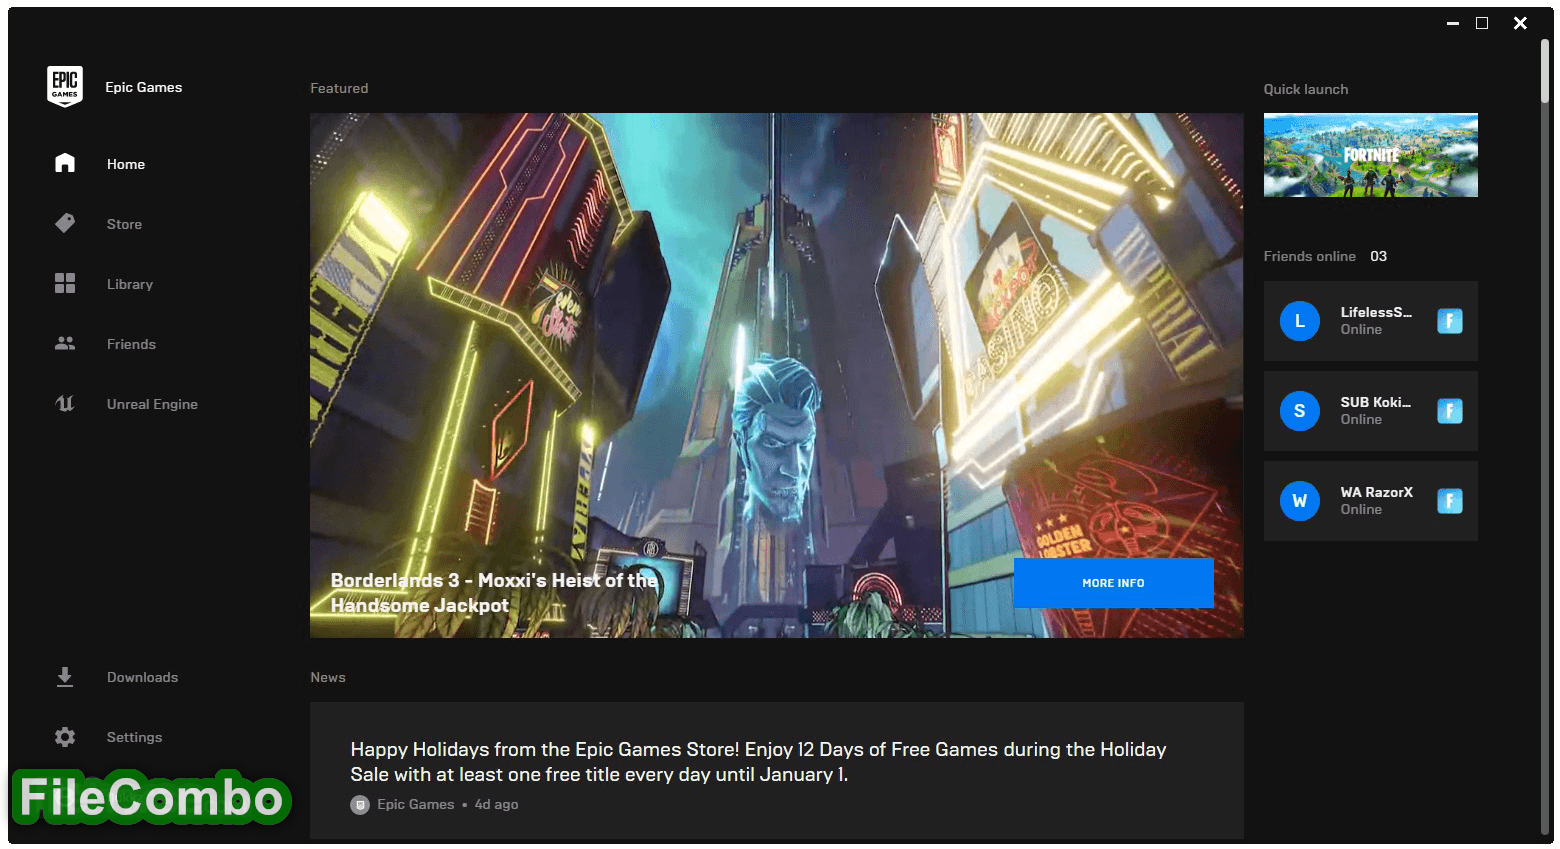The image size is (1560, 849).
Task: Click the 'Featured' heading
Action: tap(339, 88)
